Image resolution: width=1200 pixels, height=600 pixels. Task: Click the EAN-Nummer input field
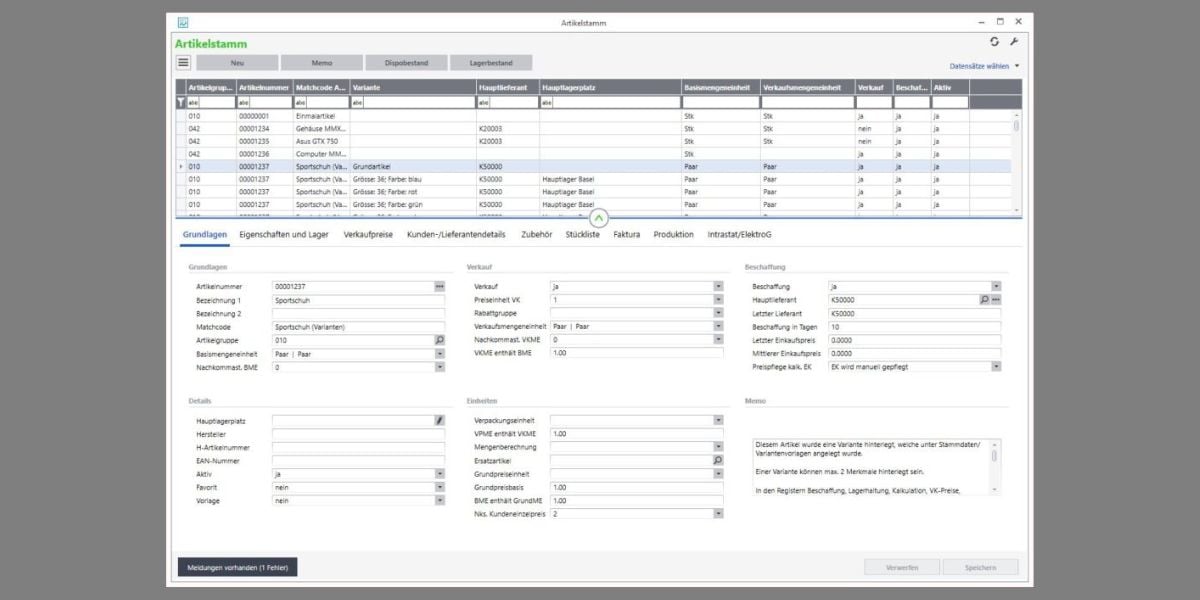point(358,460)
